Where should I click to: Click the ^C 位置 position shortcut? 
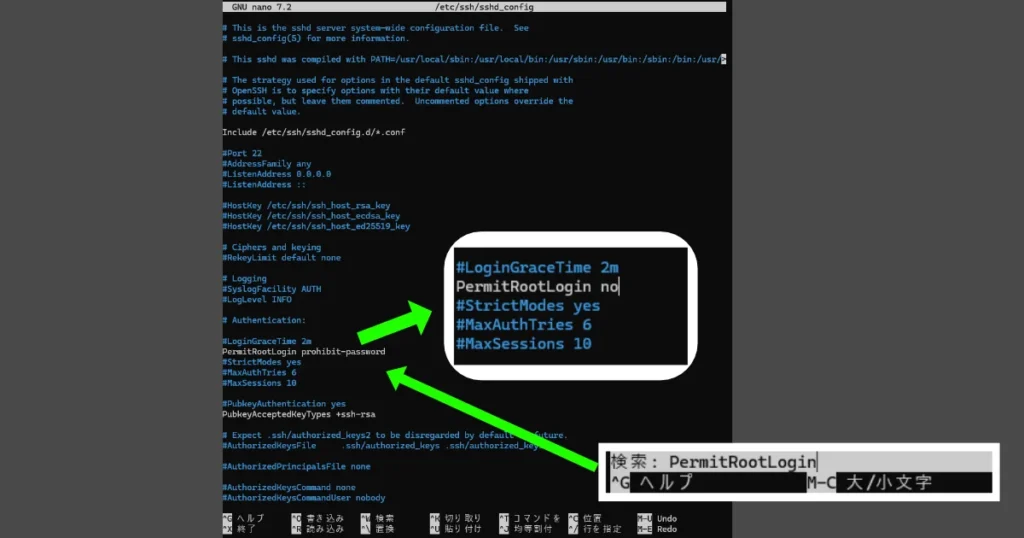[585, 518]
